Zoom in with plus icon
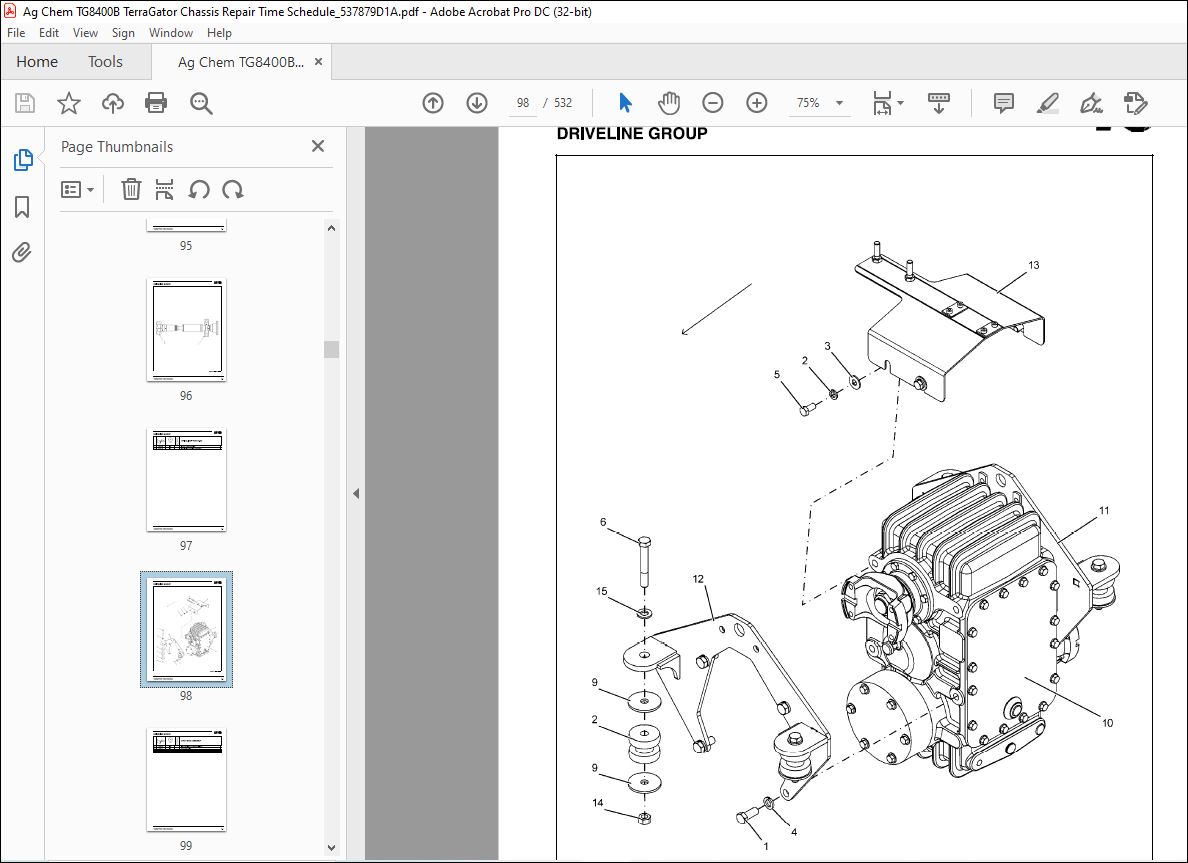 click(756, 103)
